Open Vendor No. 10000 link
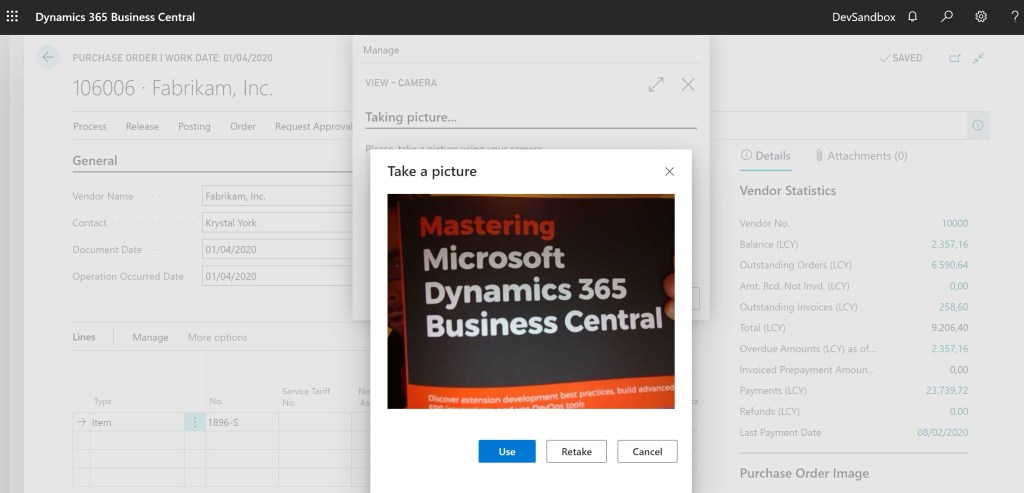The height and width of the screenshot is (493, 1024). click(954, 224)
